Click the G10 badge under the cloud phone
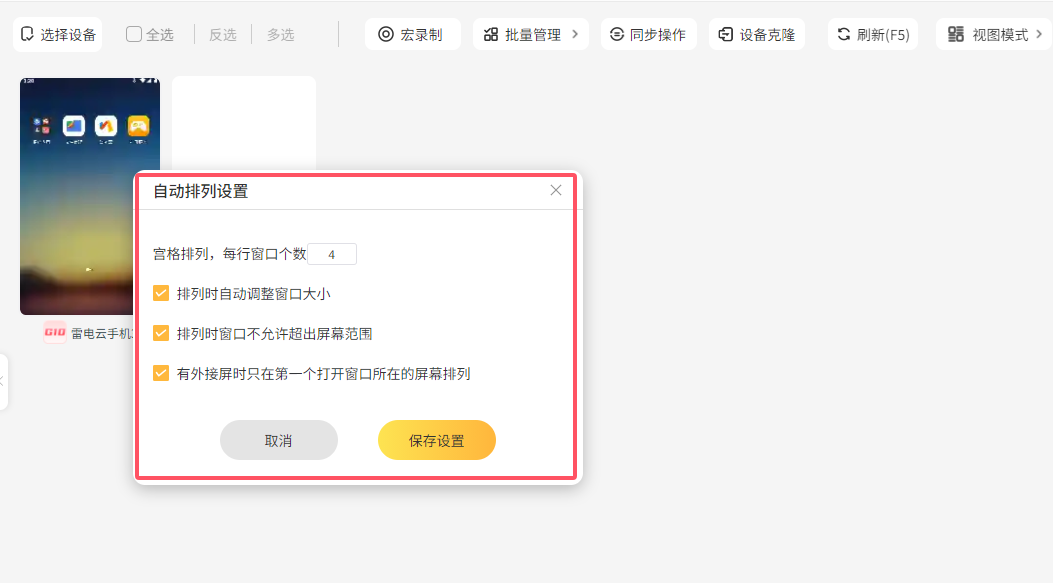Image resolution: width=1053 pixels, height=583 pixels. click(x=55, y=332)
